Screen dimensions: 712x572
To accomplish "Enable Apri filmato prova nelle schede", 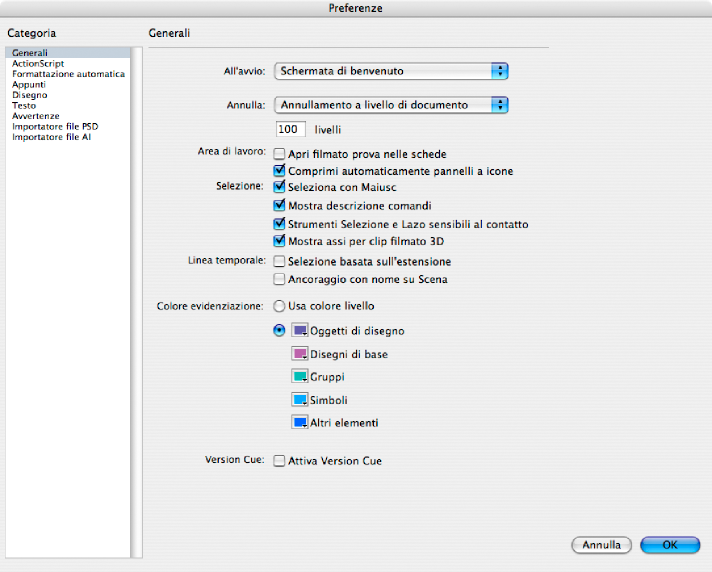I will point(280,155).
